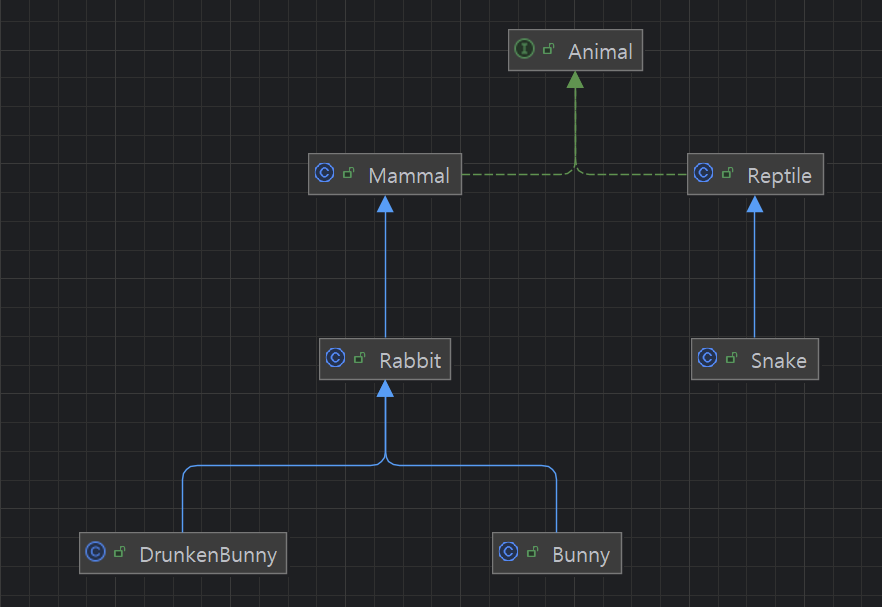Click the public lock icon beside Rabbit
The width and height of the screenshot is (882, 607).
[359, 358]
